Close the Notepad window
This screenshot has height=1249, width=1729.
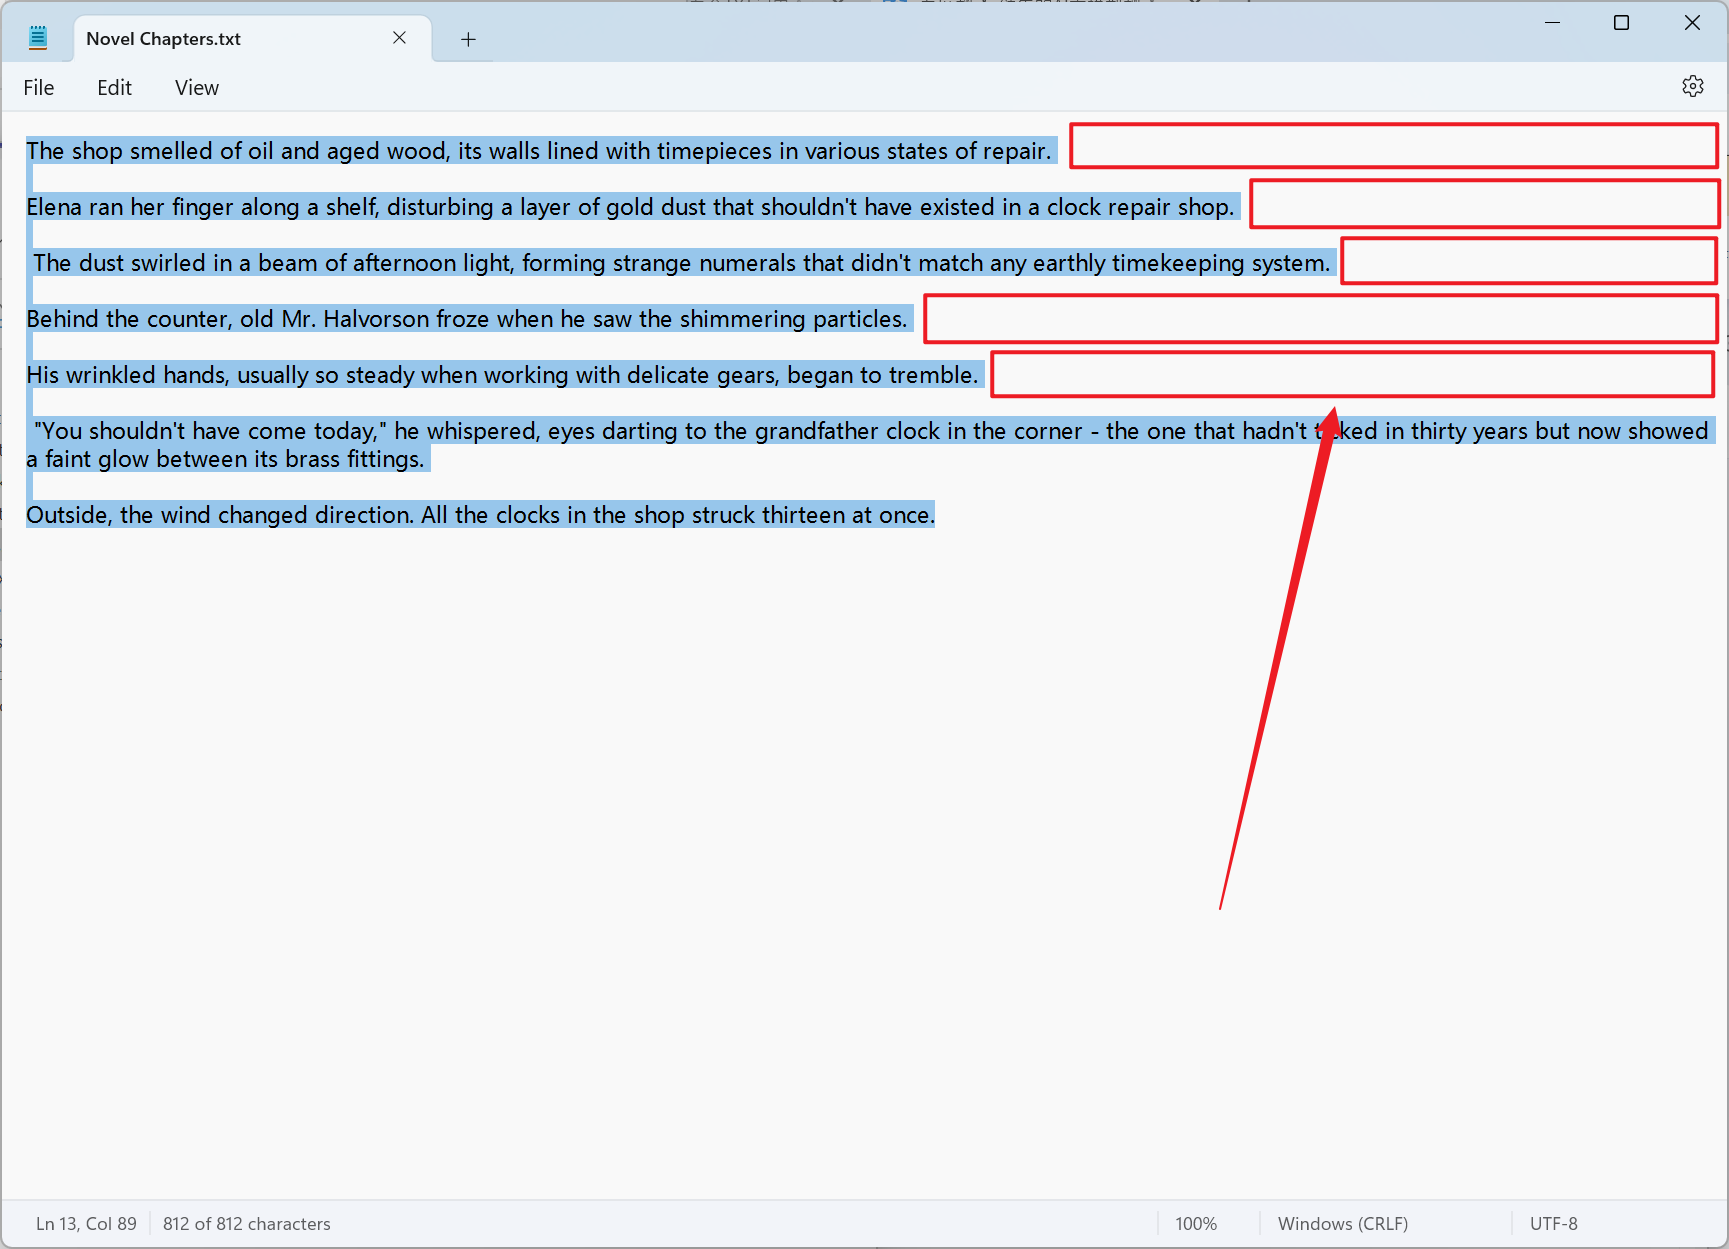1691,23
